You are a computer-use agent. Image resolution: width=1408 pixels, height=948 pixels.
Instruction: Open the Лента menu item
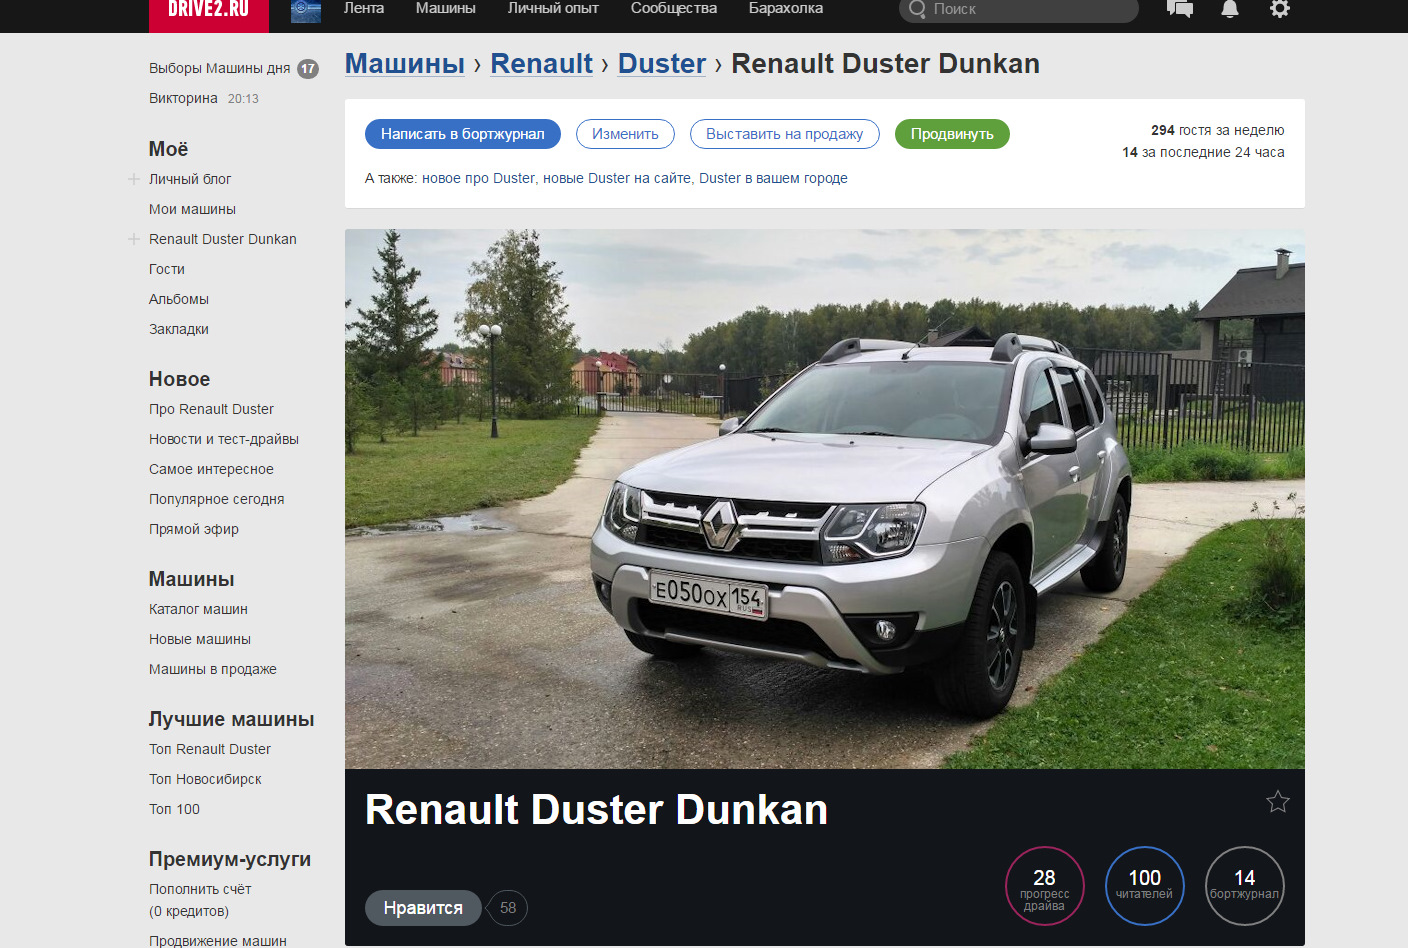pos(364,8)
